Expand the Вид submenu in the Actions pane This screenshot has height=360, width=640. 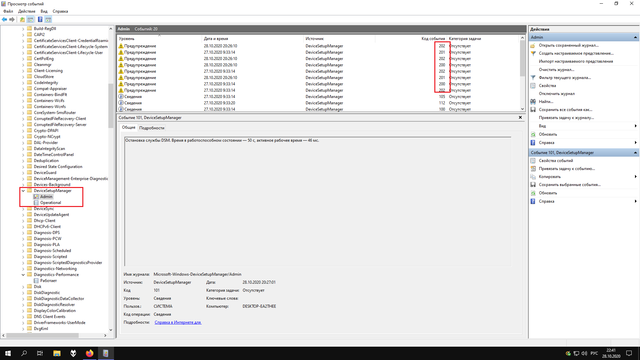635,126
